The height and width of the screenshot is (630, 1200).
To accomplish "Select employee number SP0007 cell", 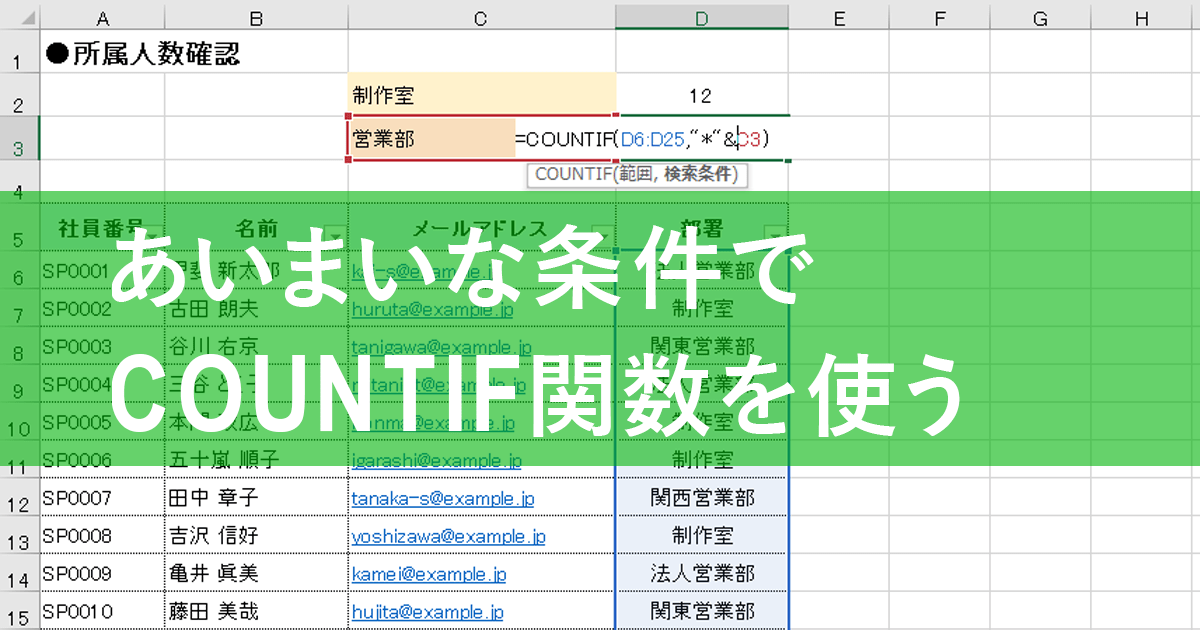I will click(103, 497).
